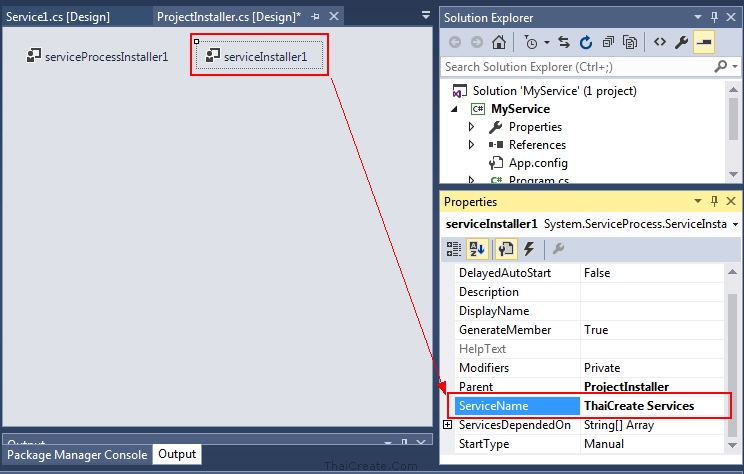The image size is (744, 474).
Task: Select the ProjectInstaller.cs [Design]* tab
Action: [x=228, y=17]
